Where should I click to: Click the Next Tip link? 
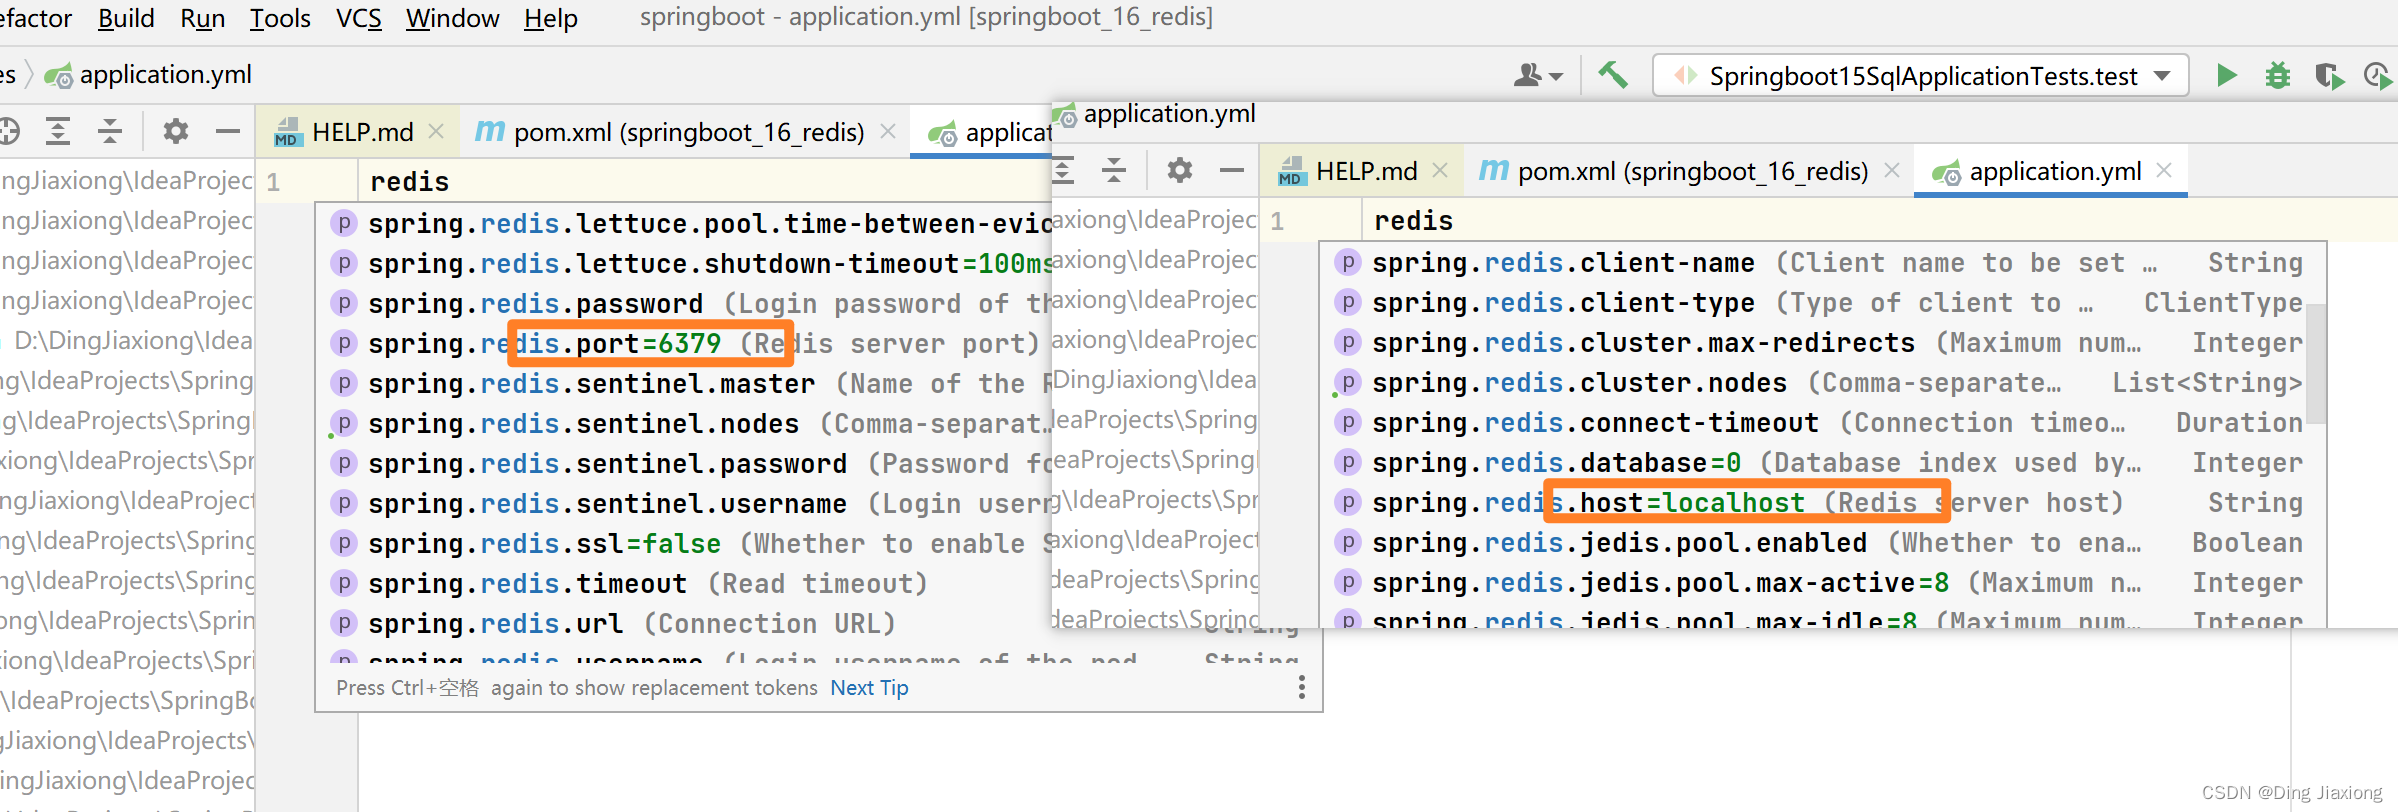(869, 688)
